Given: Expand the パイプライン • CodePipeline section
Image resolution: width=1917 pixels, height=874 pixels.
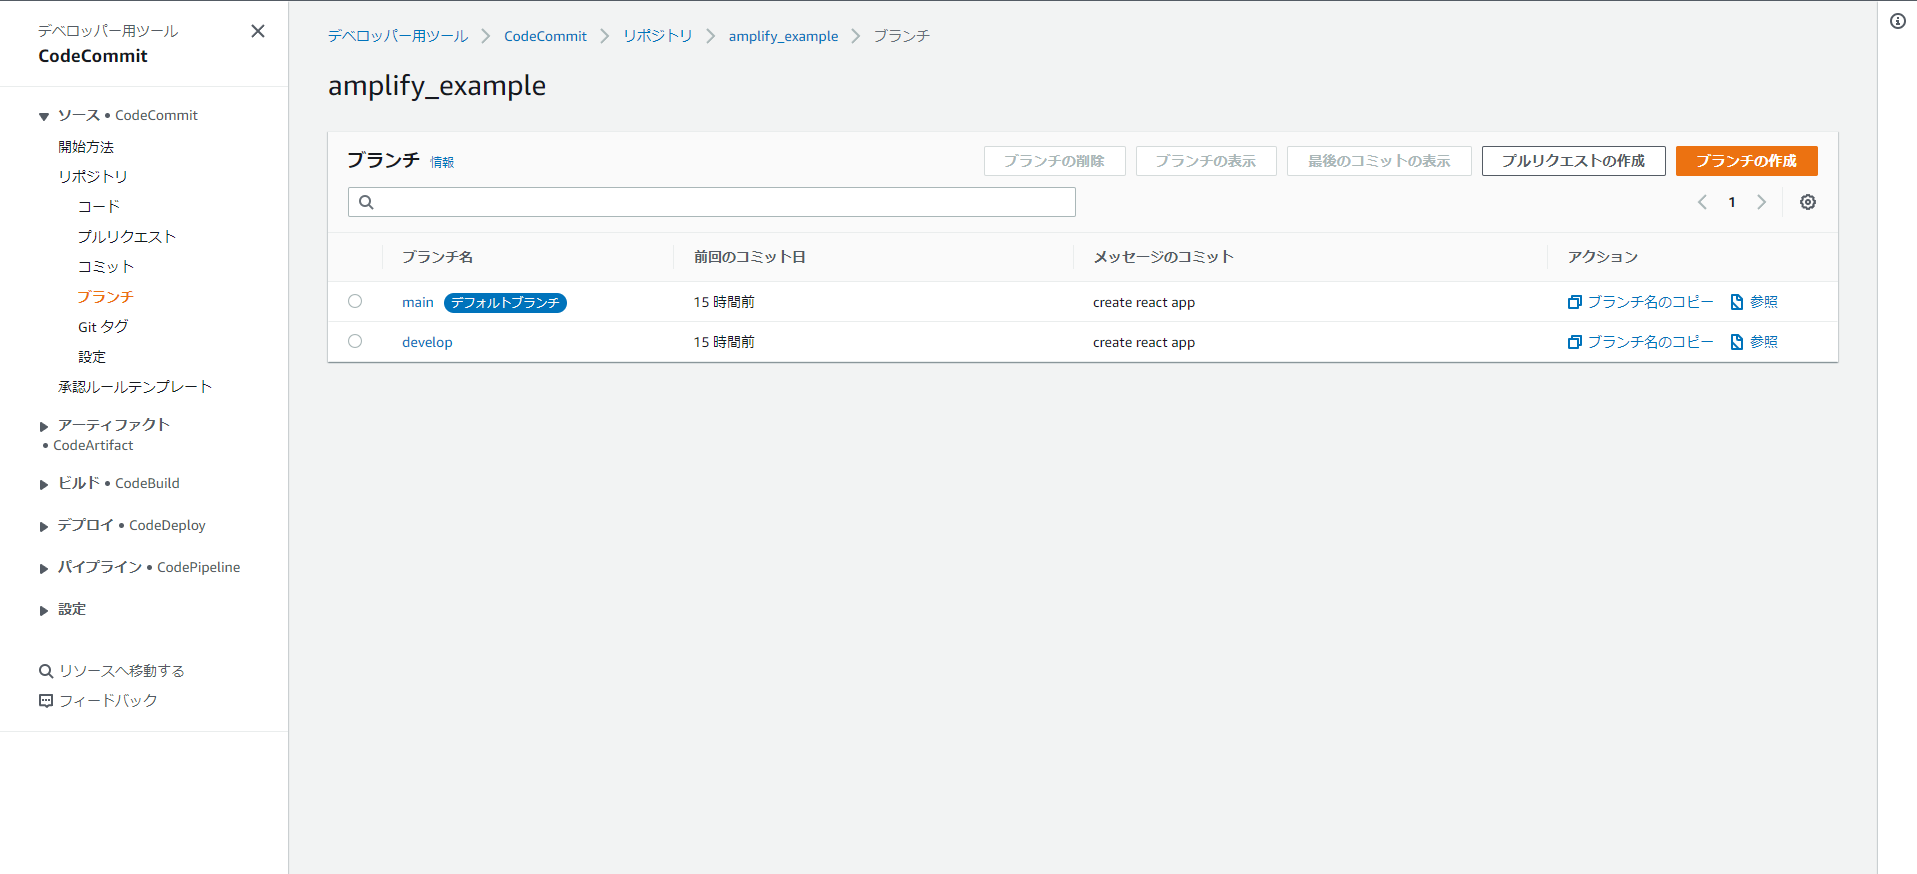Looking at the screenshot, I should point(44,569).
